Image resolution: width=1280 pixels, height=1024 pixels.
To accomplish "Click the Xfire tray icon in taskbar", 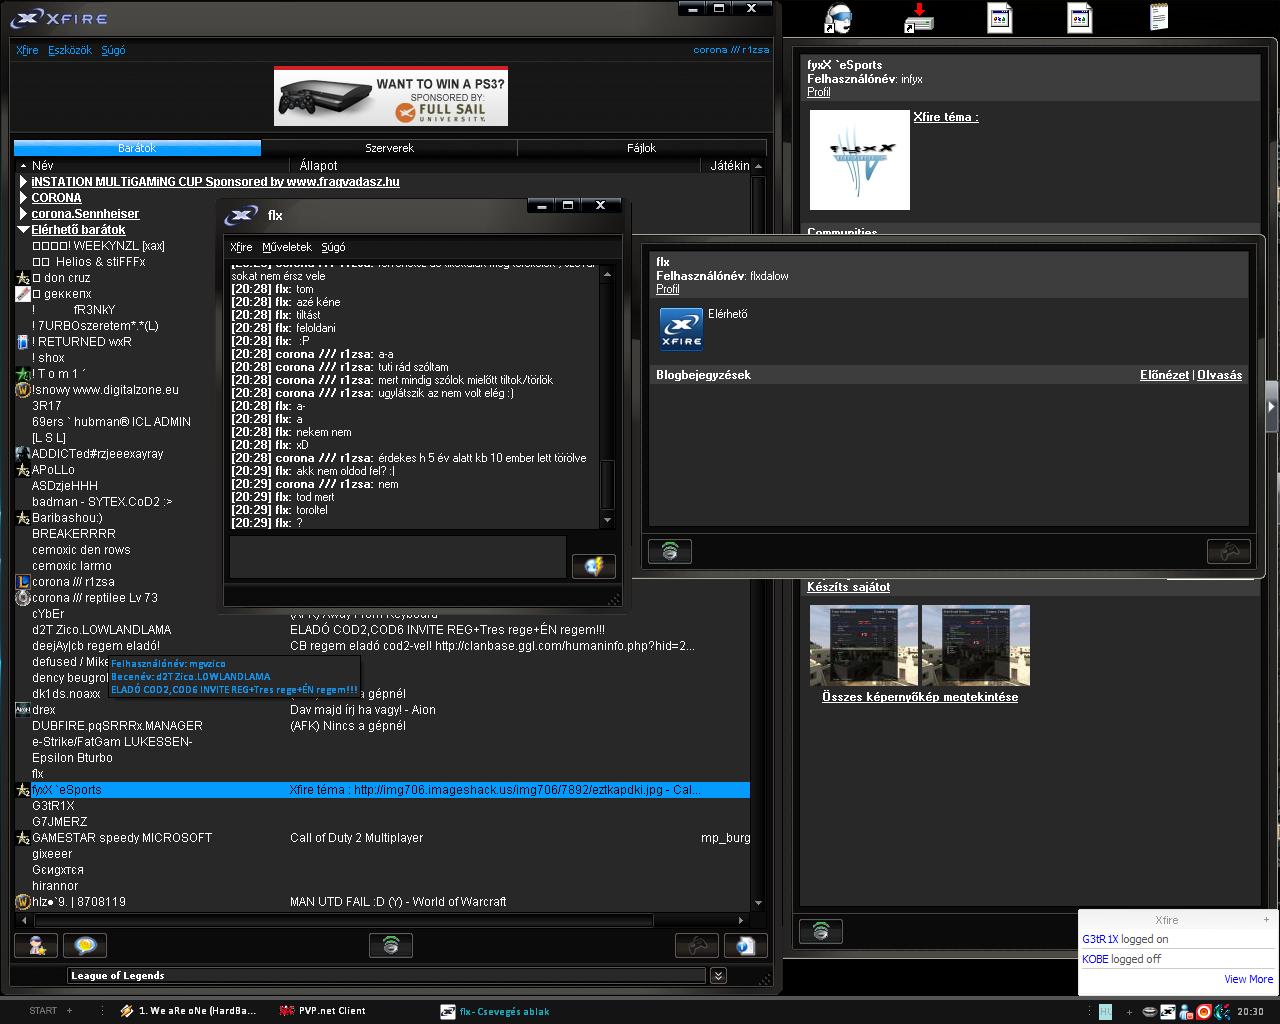I will click(1167, 1011).
